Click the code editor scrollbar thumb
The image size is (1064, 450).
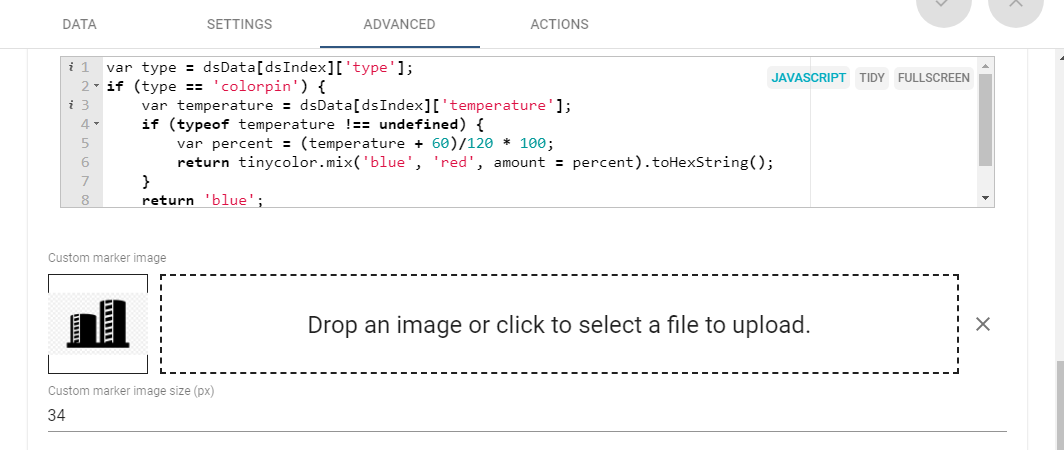click(x=985, y=120)
